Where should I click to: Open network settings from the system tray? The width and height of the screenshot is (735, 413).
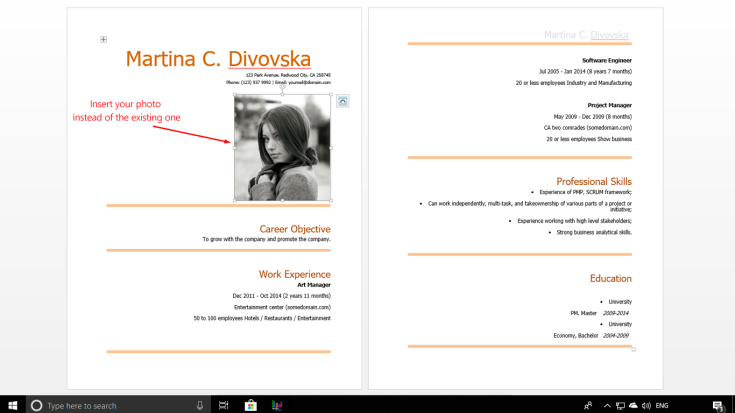[620, 405]
